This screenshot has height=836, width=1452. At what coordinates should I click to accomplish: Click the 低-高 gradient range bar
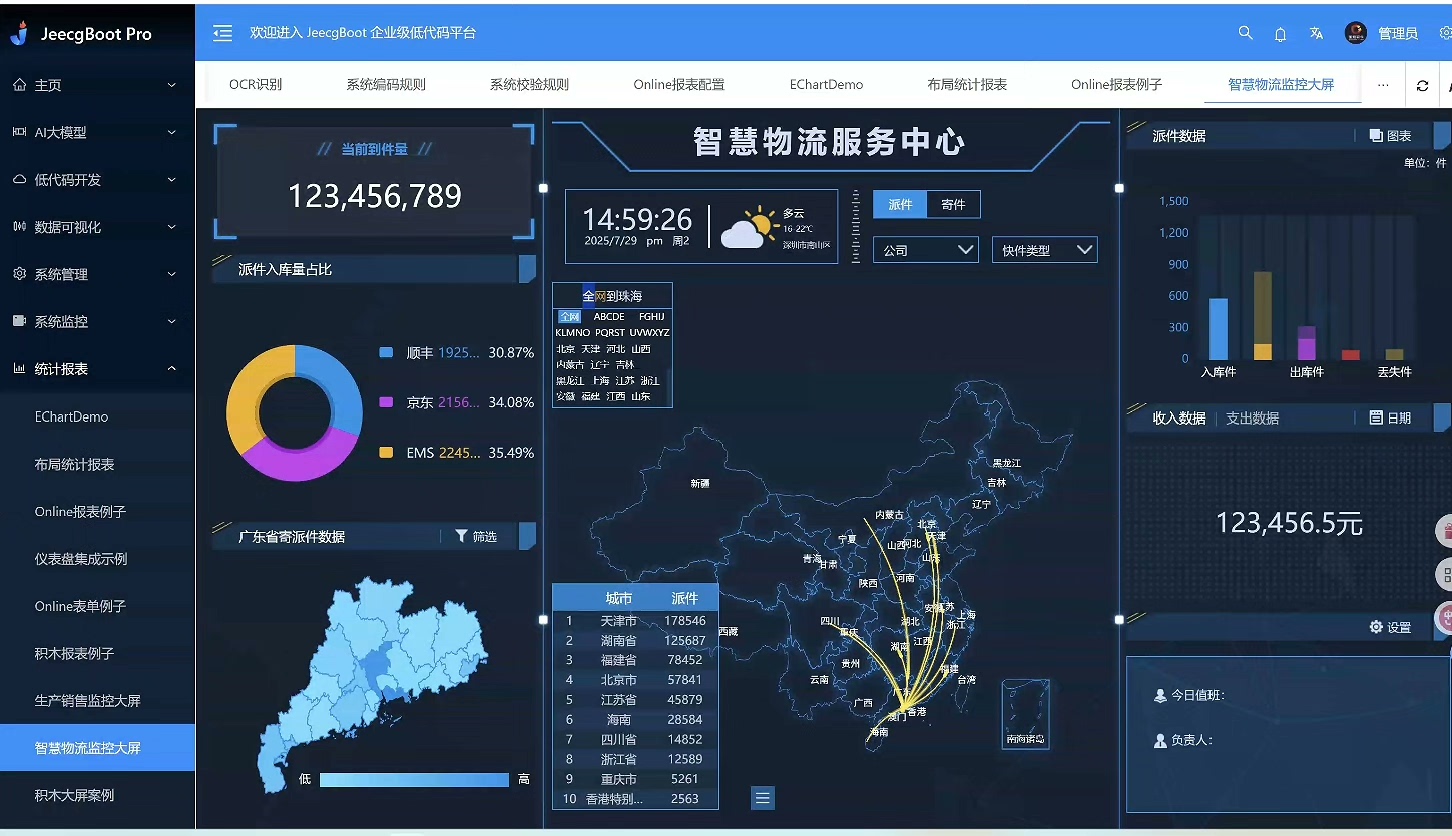click(414, 780)
